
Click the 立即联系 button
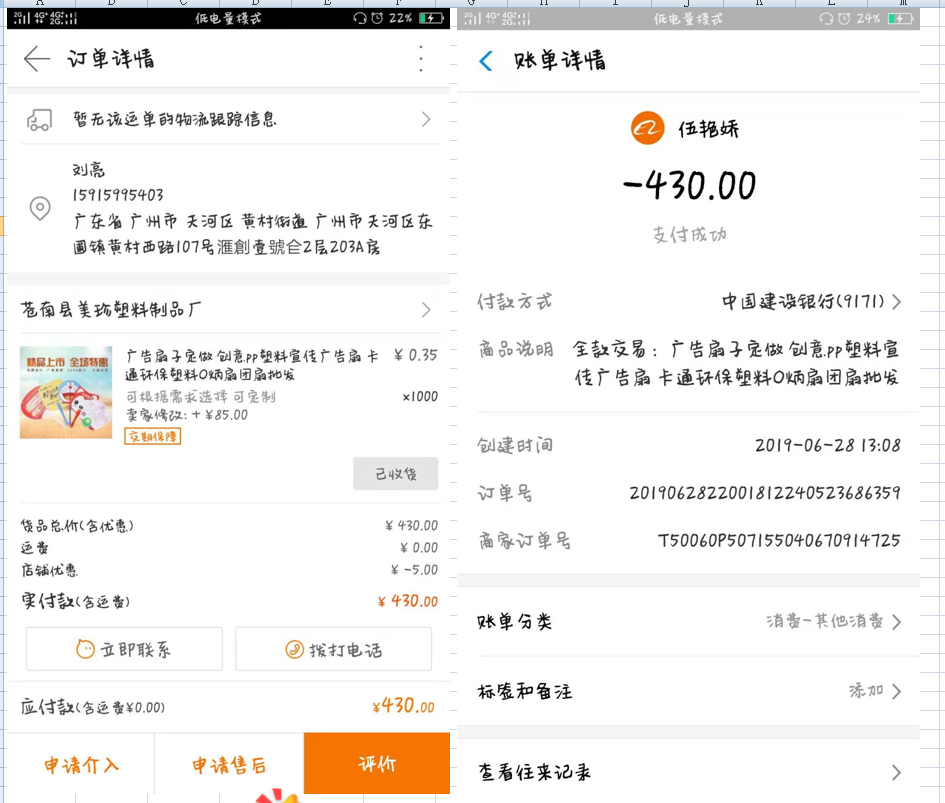point(124,649)
